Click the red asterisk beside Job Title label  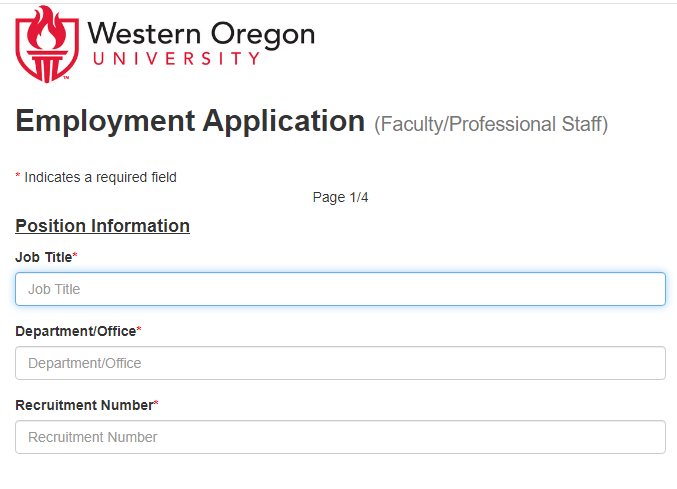(x=75, y=256)
